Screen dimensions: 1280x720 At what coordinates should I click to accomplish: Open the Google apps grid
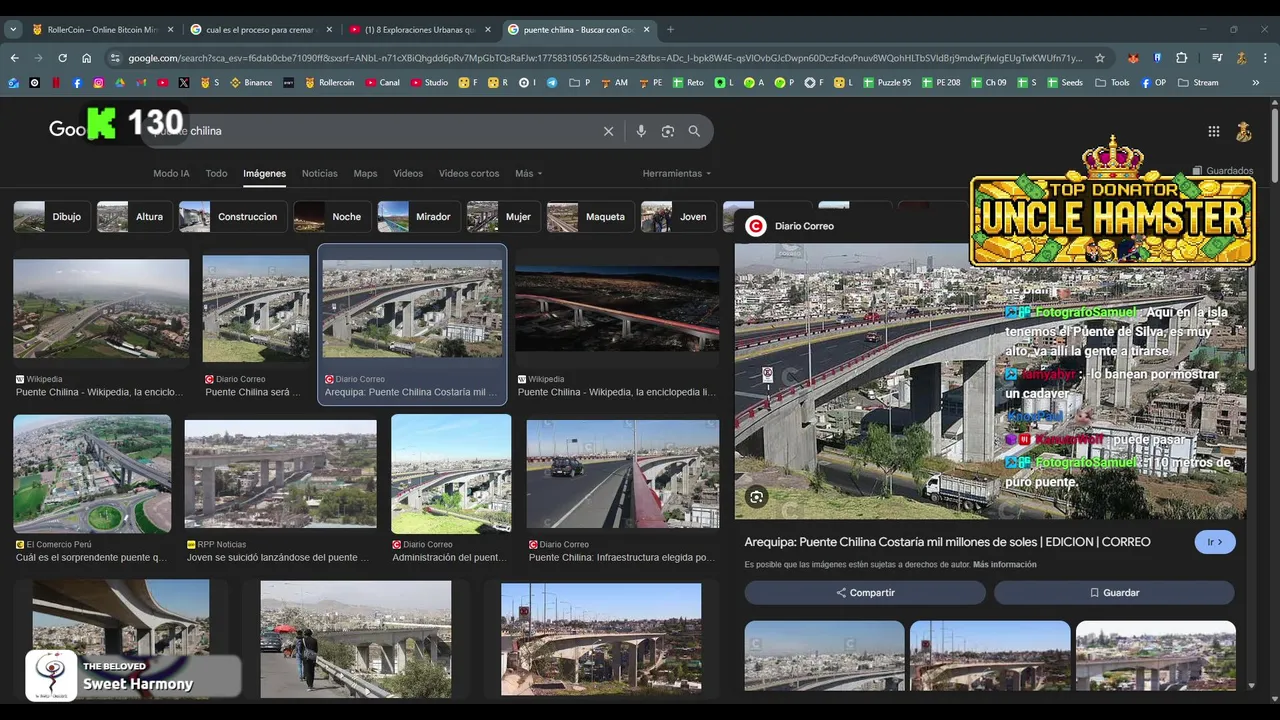coord(1213,131)
